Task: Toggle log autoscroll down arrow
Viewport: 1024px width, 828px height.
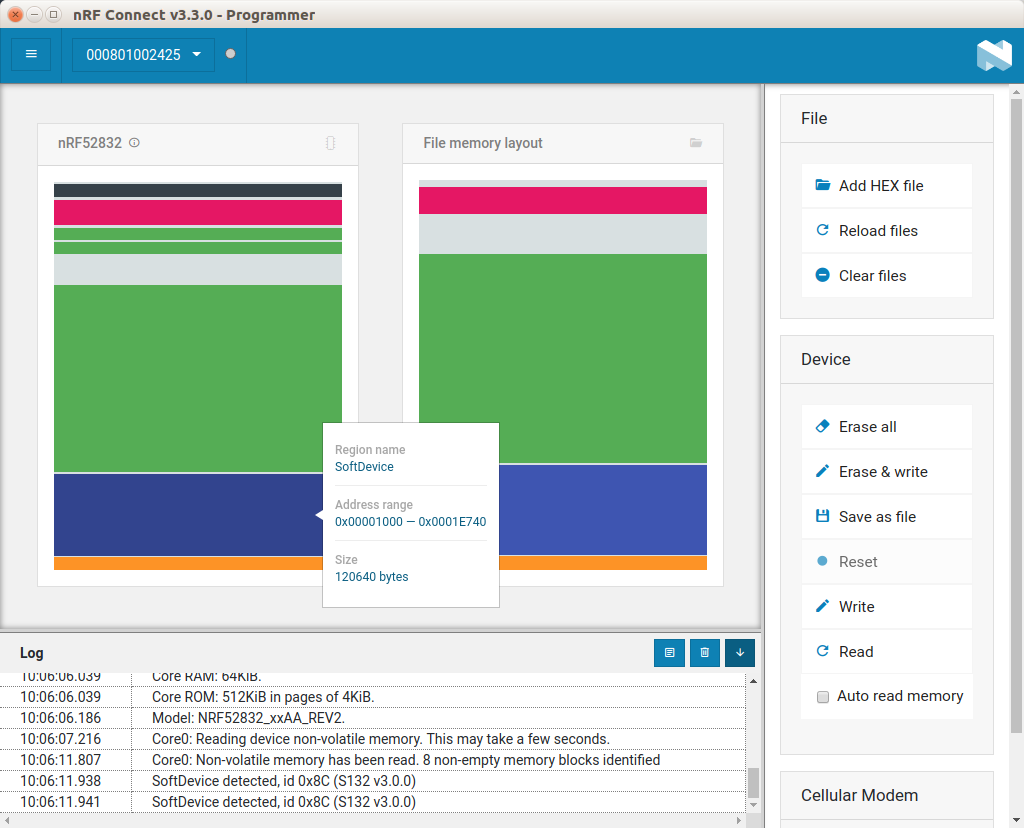Action: 740,653
